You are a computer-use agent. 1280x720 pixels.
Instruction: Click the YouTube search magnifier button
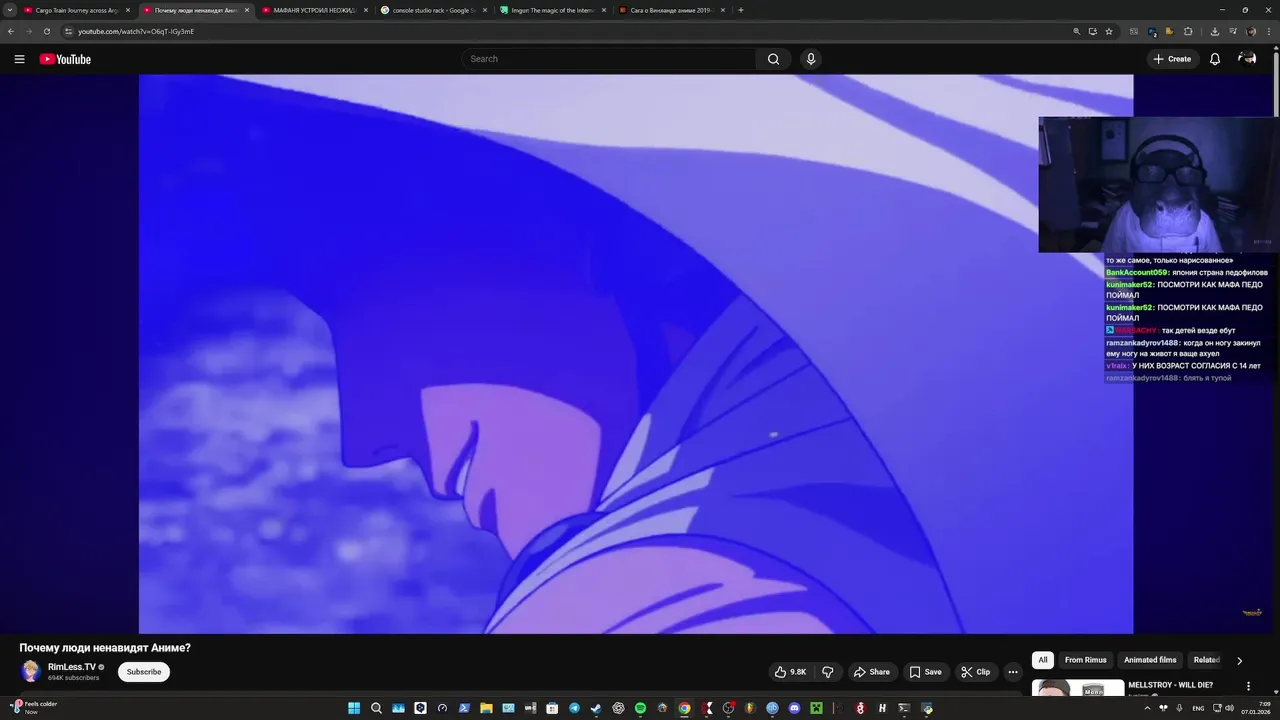point(773,59)
